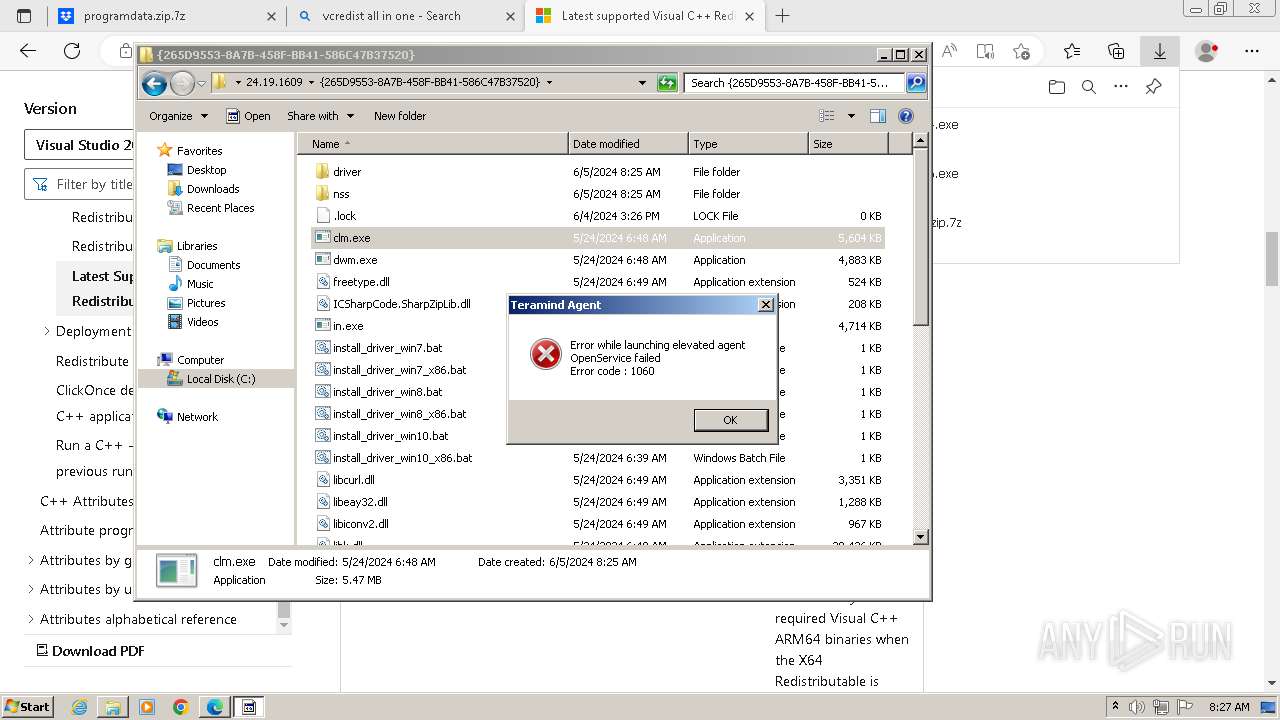Image resolution: width=1280 pixels, height=720 pixels.
Task: Open Documents library
Action: (x=213, y=265)
